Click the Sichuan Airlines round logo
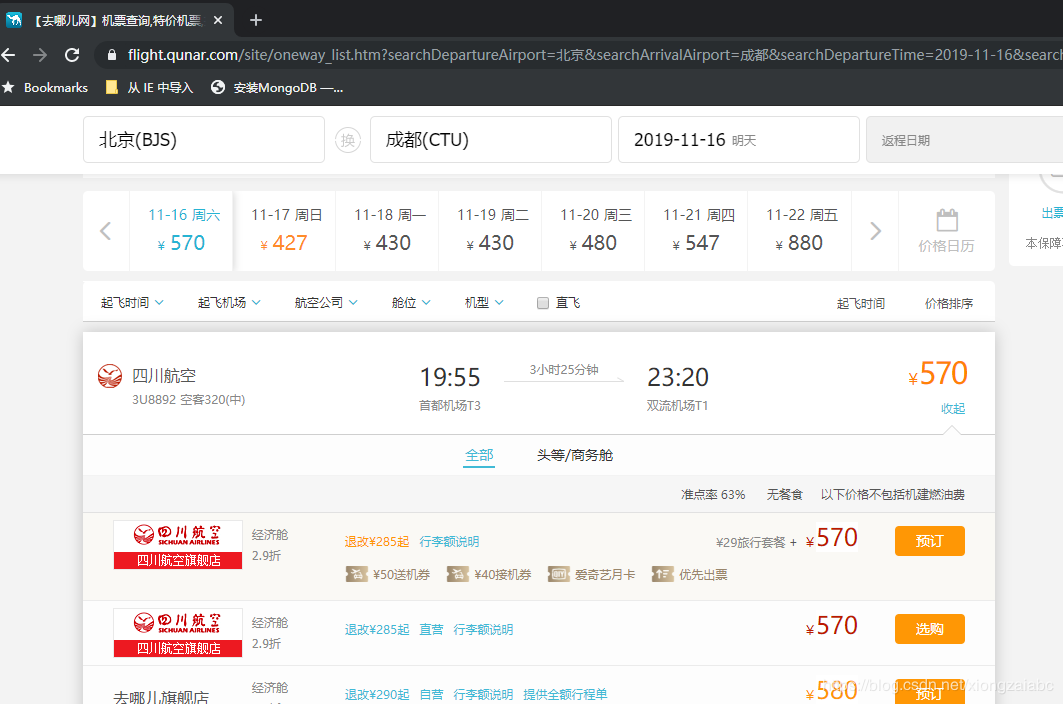 point(110,376)
